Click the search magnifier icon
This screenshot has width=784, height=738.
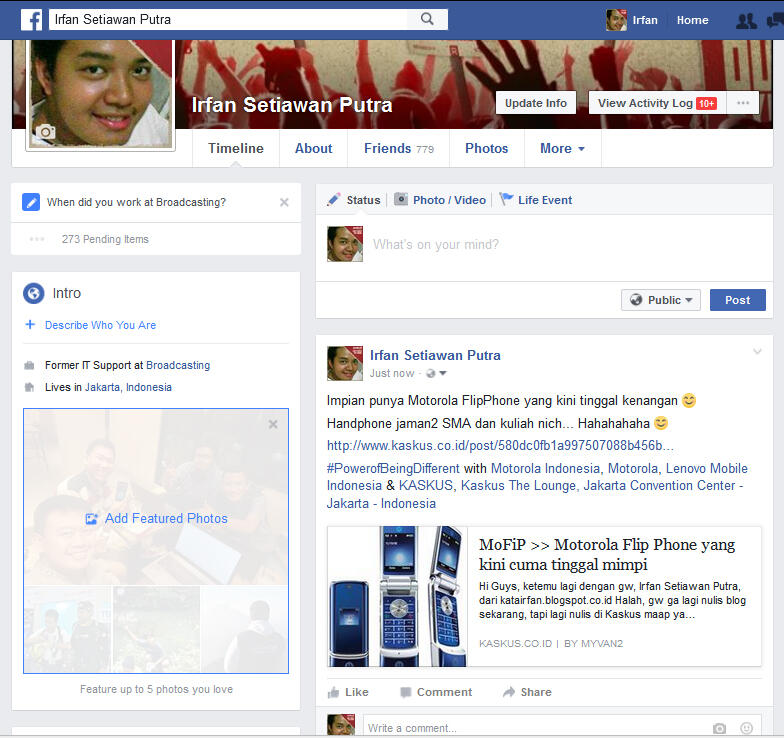[427, 19]
